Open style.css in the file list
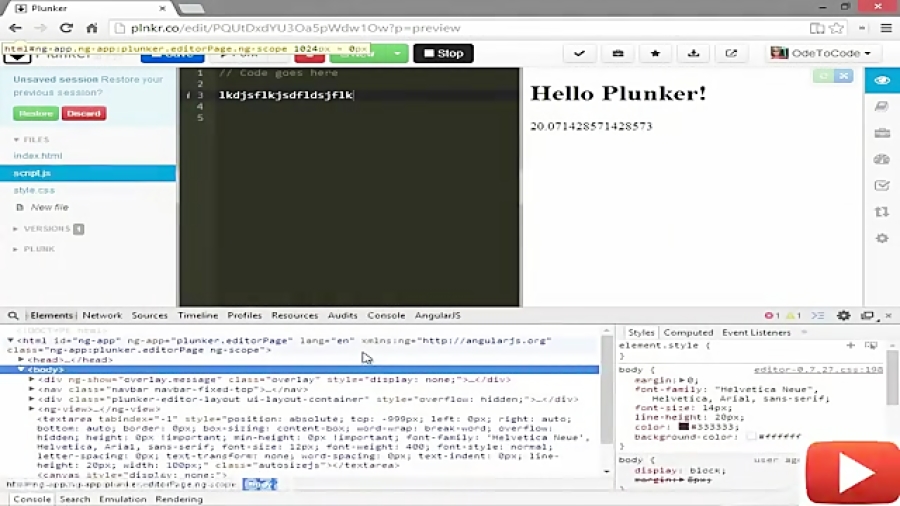 point(34,190)
